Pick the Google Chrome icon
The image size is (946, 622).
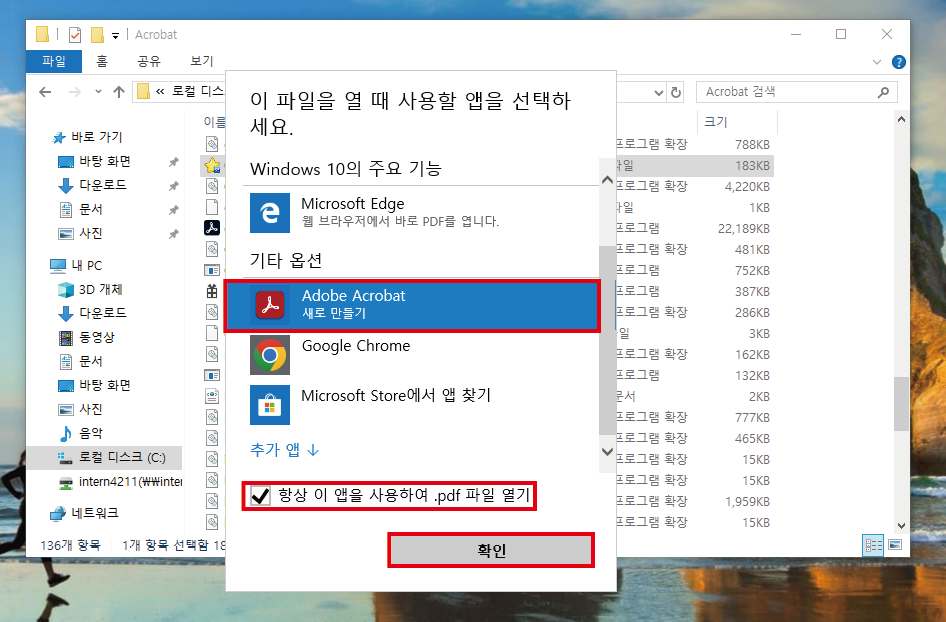(x=270, y=355)
